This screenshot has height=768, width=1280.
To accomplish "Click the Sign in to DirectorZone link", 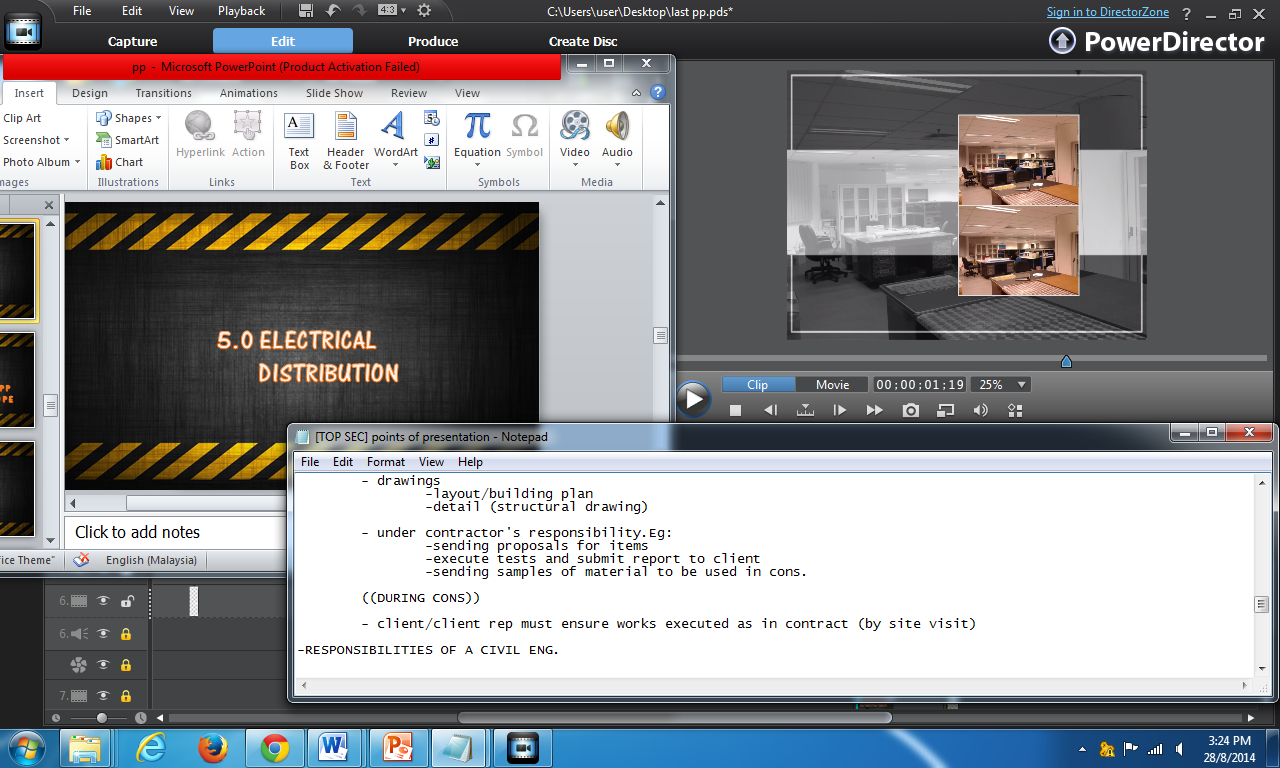I will click(1106, 12).
